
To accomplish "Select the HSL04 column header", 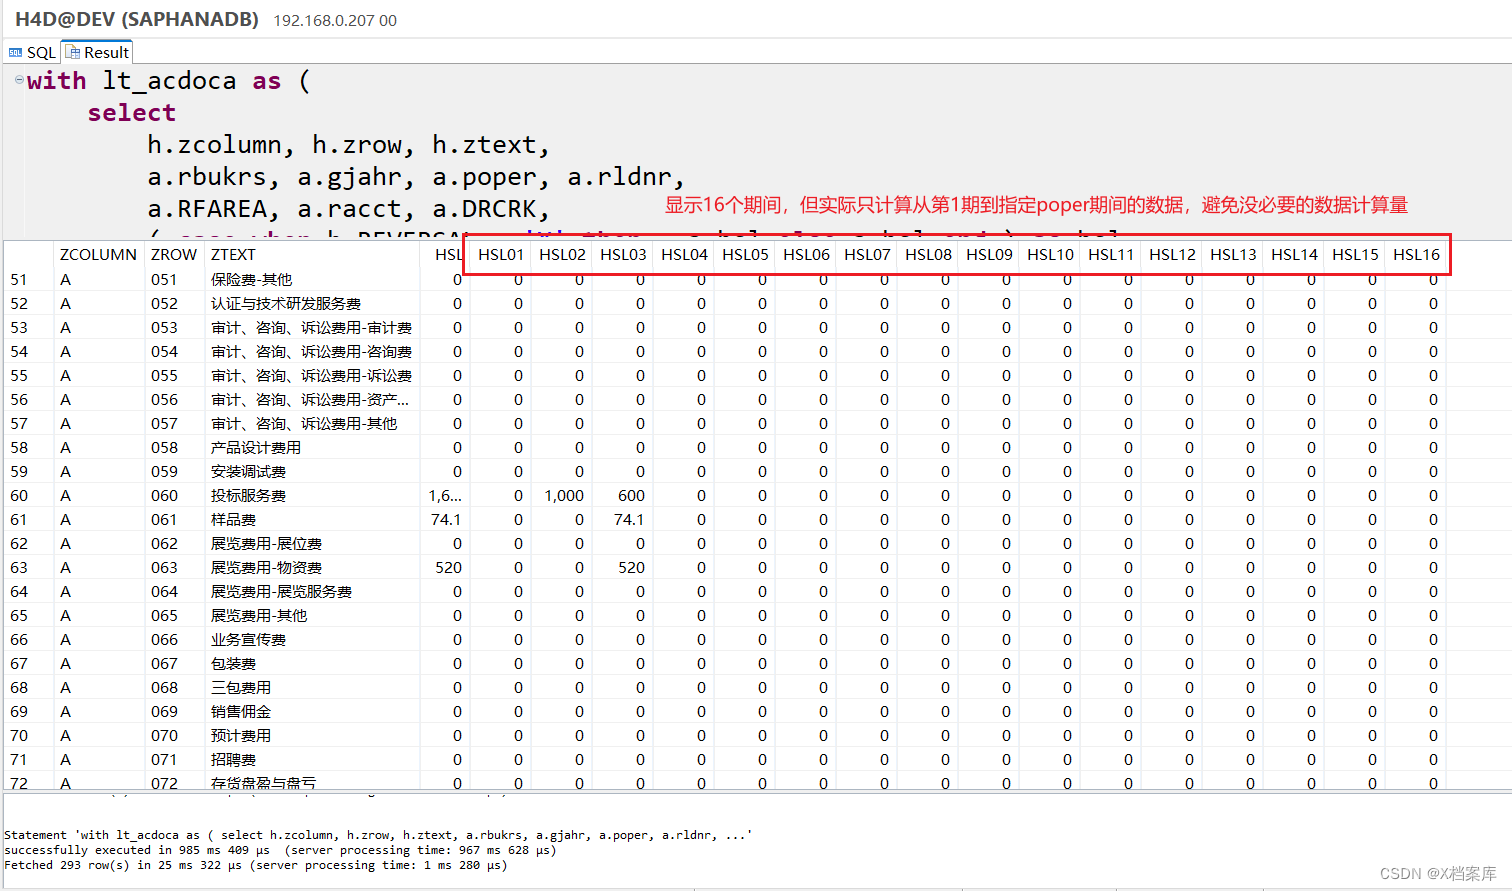I will pyautogui.click(x=684, y=254).
